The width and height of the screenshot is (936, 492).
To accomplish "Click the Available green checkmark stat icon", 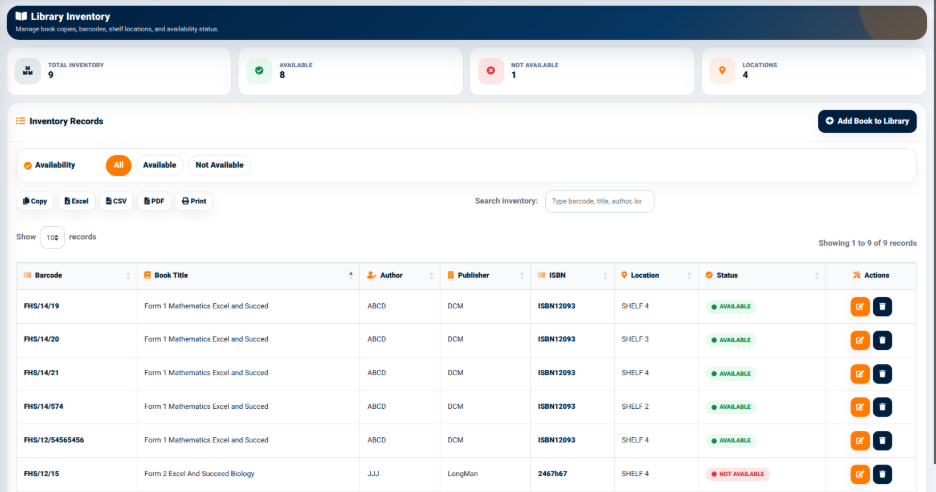I will pyautogui.click(x=259, y=70).
